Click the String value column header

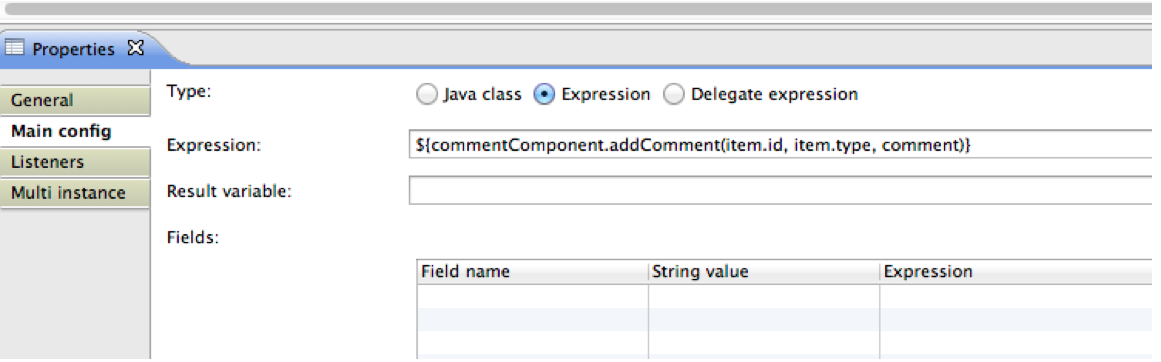(x=763, y=272)
